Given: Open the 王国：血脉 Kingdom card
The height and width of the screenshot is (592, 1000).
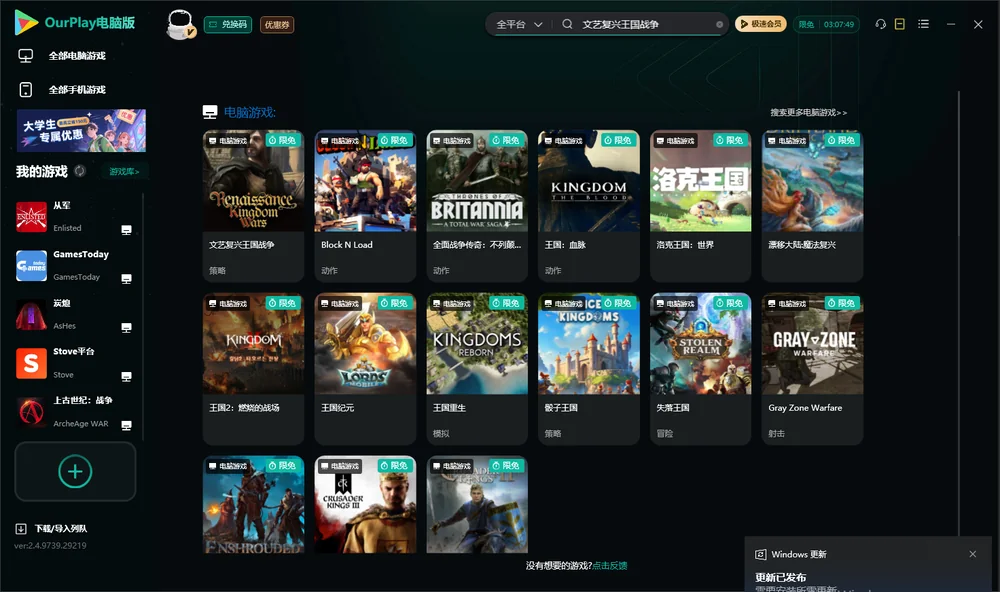Looking at the screenshot, I should 589,205.
